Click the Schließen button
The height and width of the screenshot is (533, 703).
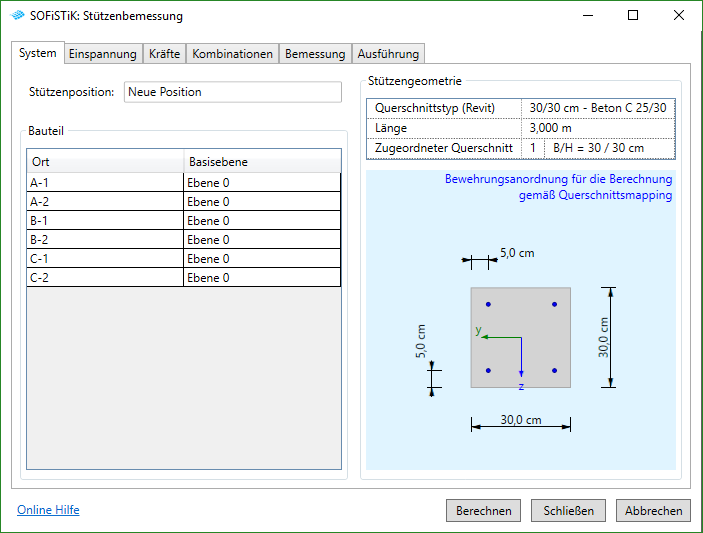click(568, 510)
